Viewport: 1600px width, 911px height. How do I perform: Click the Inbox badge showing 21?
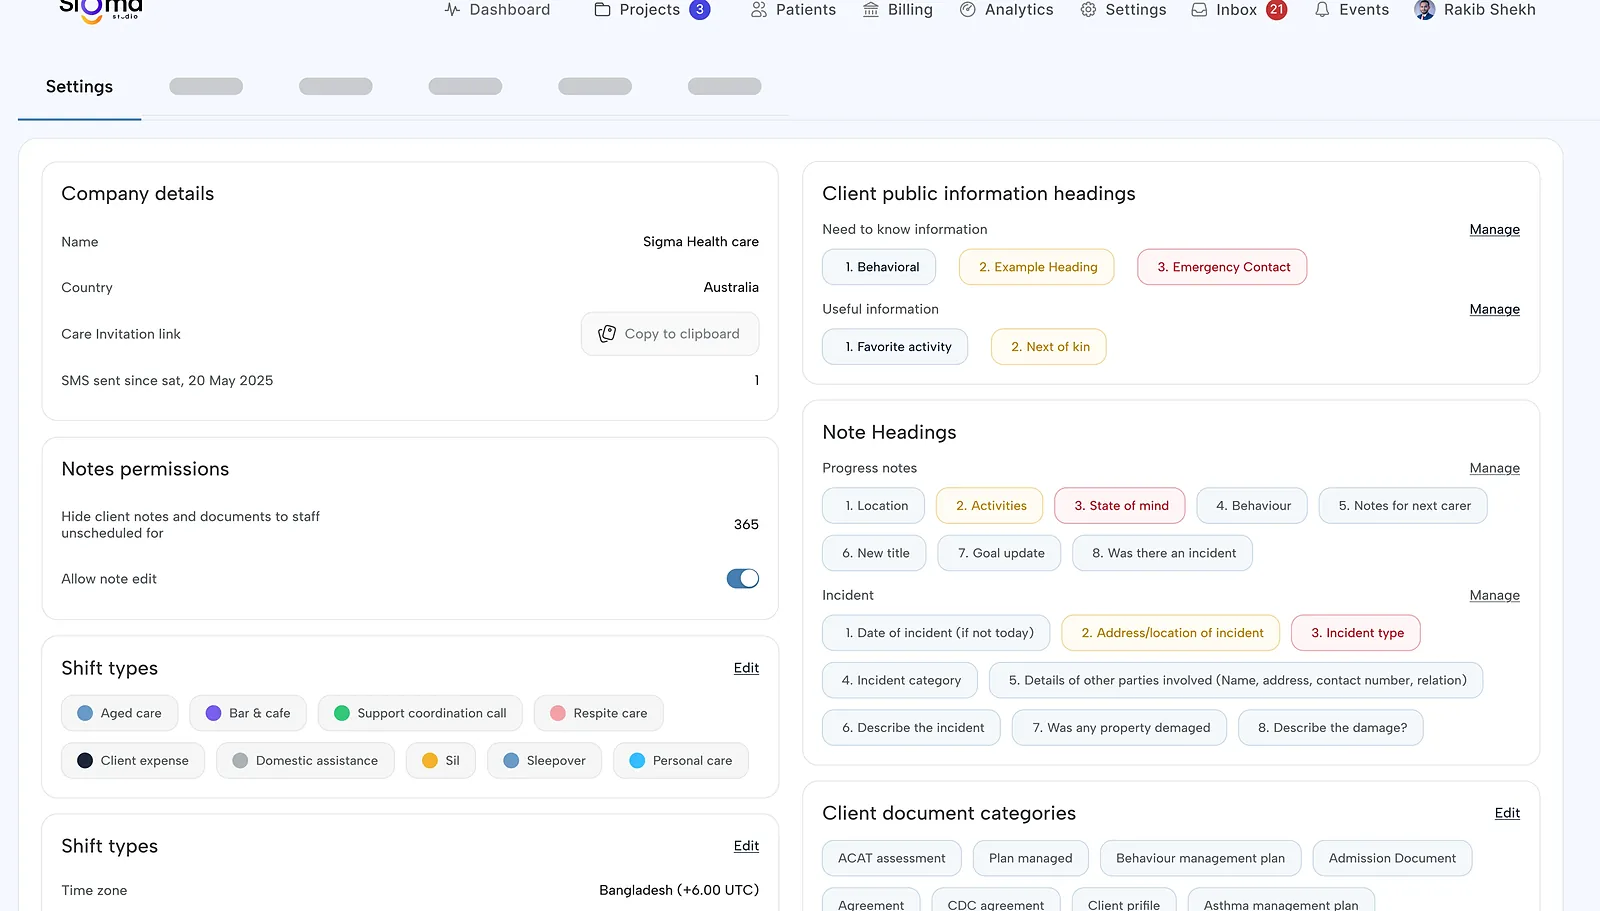tap(1277, 10)
